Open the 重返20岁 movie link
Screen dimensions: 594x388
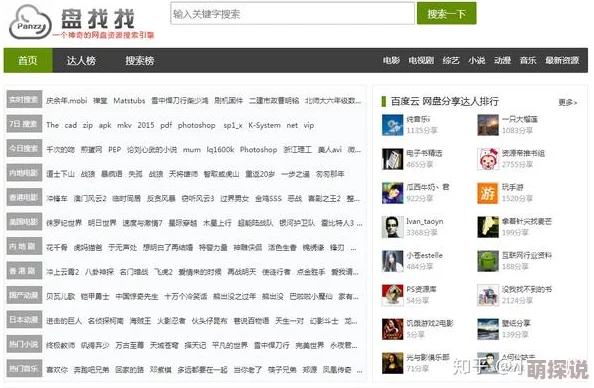pos(260,174)
